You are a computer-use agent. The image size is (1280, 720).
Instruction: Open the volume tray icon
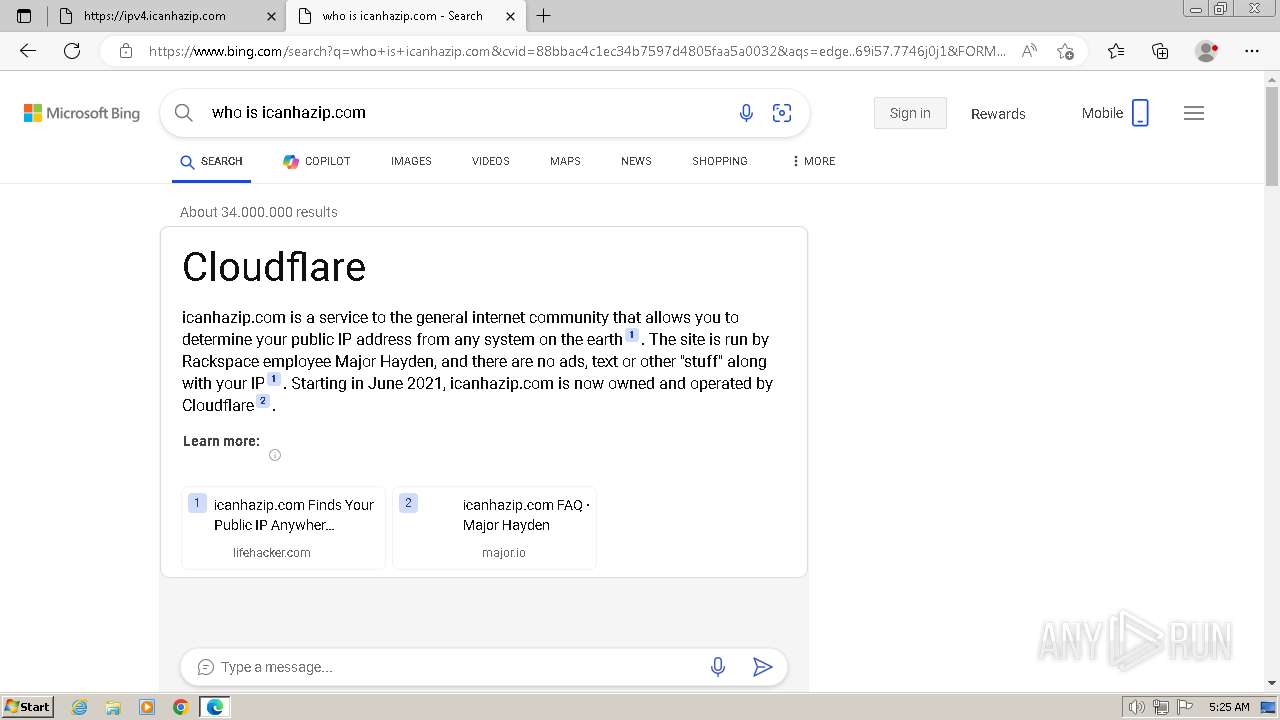(1137, 707)
